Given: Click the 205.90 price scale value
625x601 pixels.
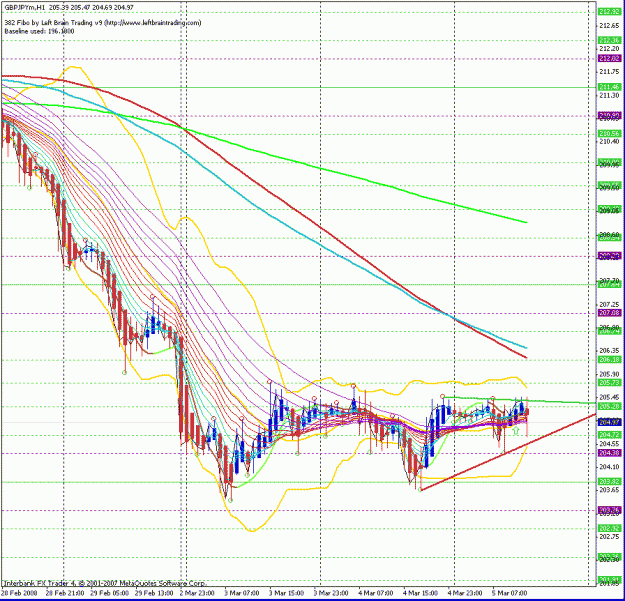Looking at the screenshot, I should 609,374.
